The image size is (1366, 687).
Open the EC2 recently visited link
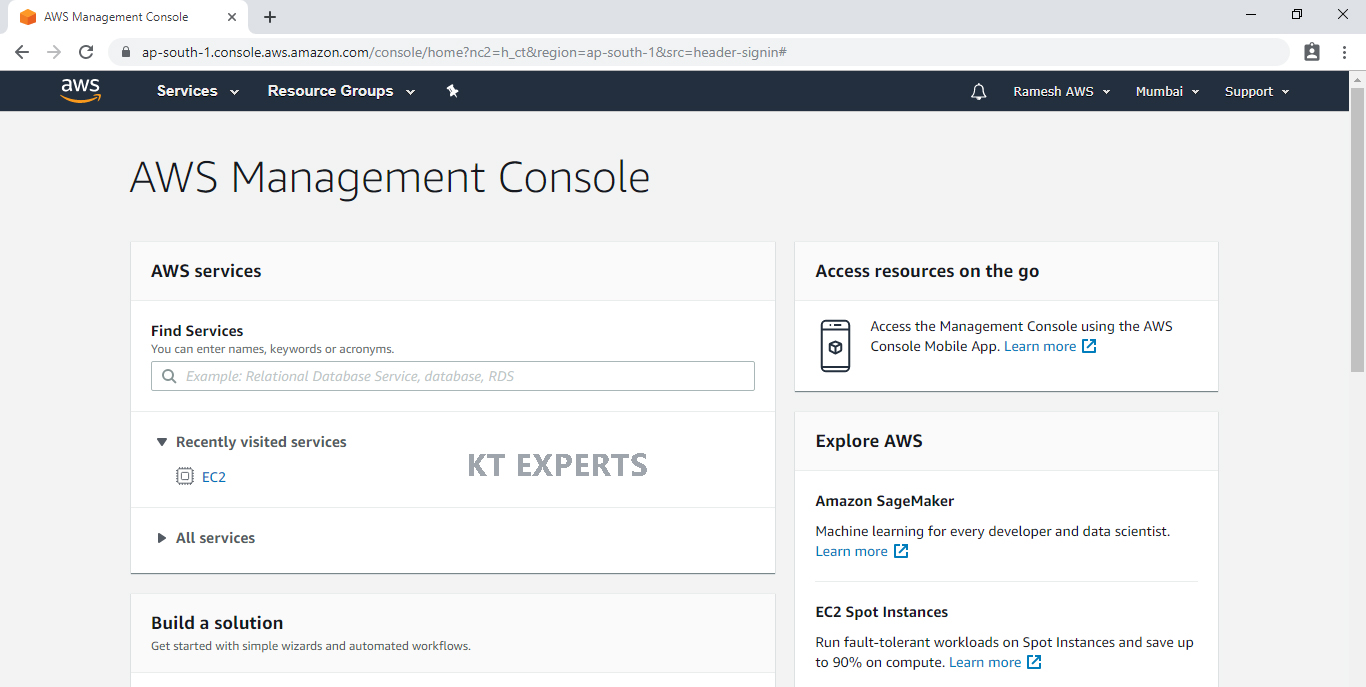pyautogui.click(x=214, y=477)
